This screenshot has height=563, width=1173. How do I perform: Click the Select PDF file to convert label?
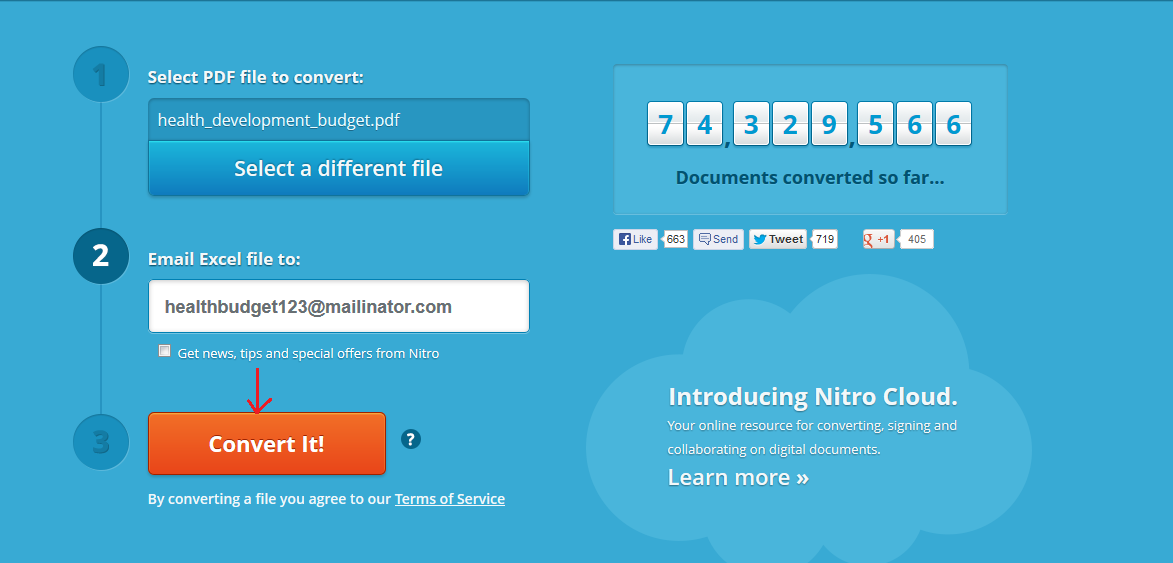tap(256, 77)
